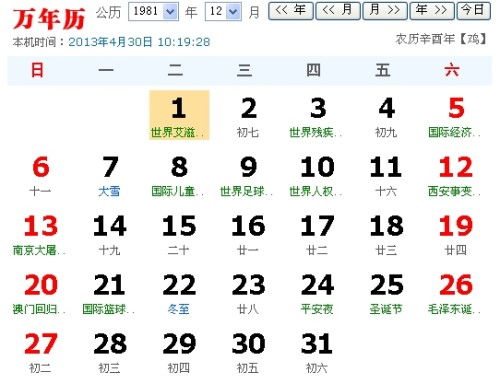Select December 28 初三

(110, 353)
